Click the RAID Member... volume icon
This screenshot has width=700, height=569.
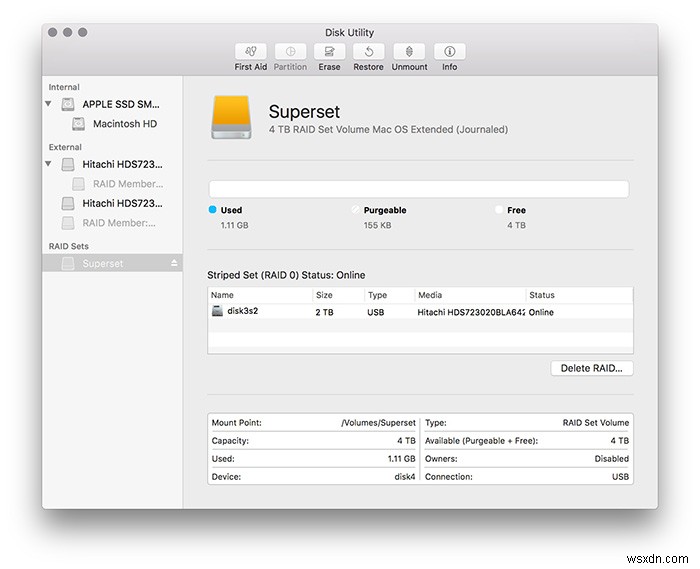79,184
